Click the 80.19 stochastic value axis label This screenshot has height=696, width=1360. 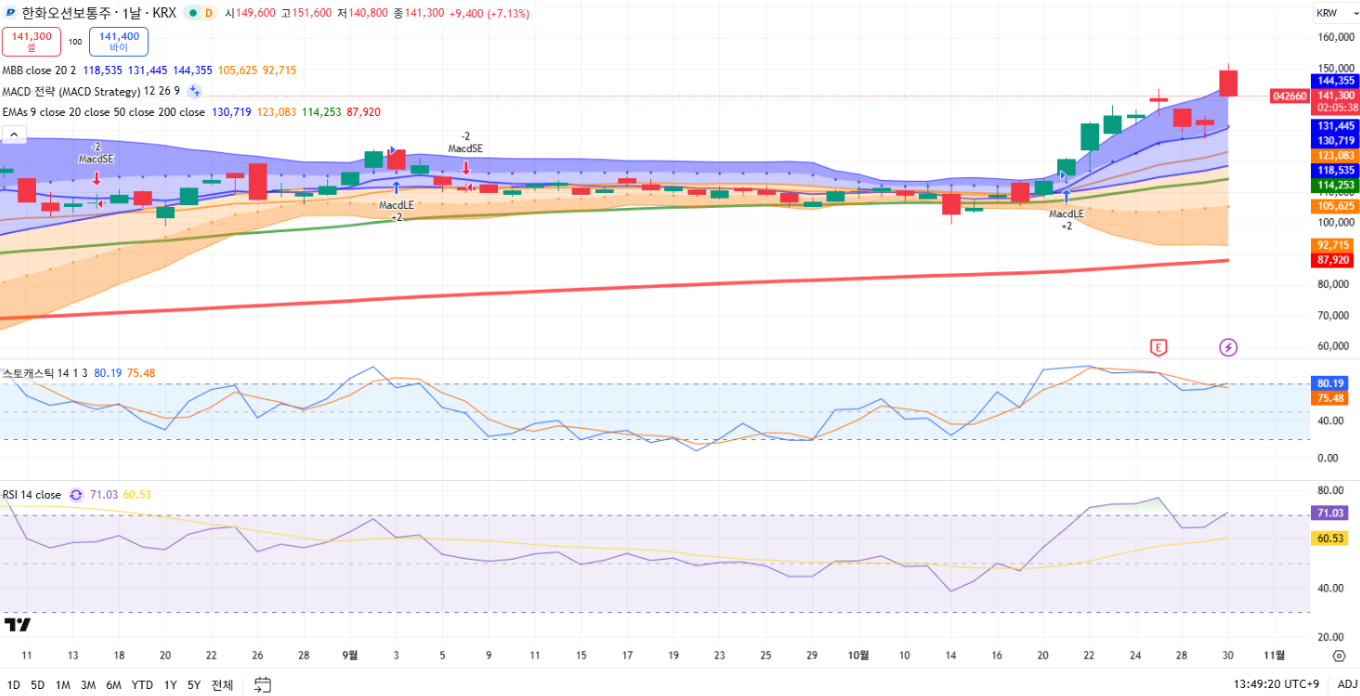click(1331, 383)
